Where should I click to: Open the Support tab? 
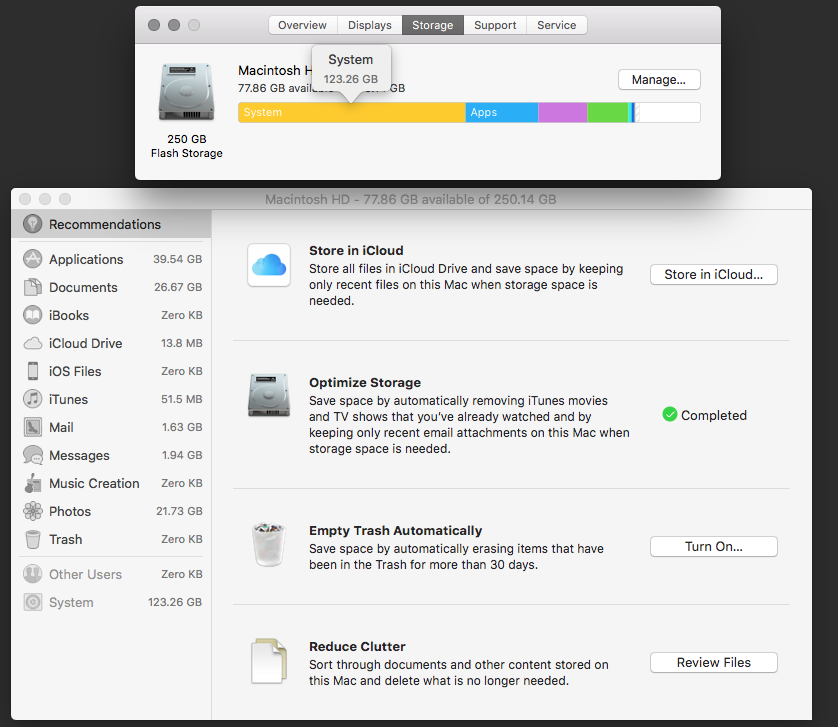495,25
